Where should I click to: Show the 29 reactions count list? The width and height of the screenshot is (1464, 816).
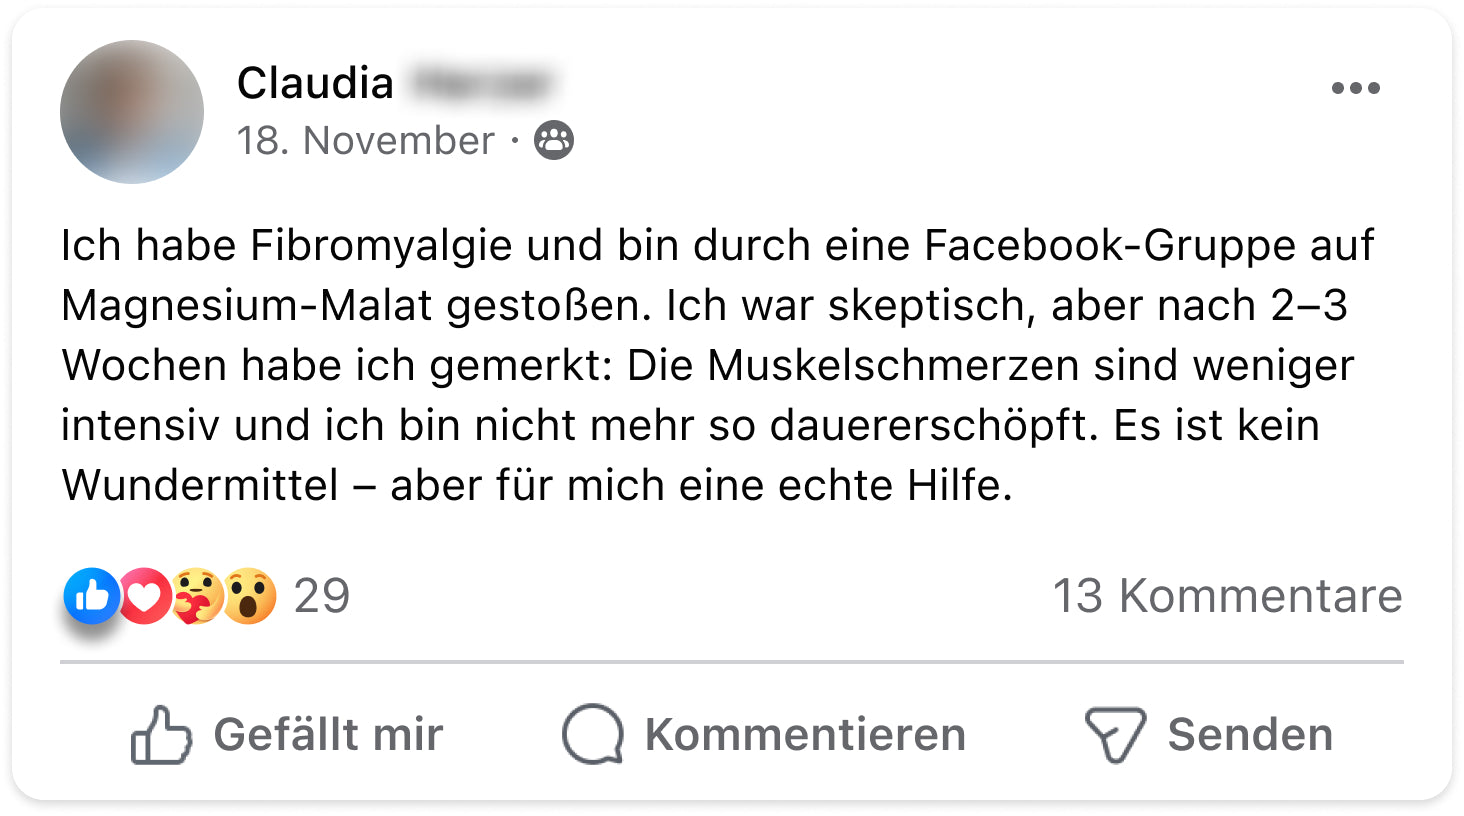tap(321, 596)
